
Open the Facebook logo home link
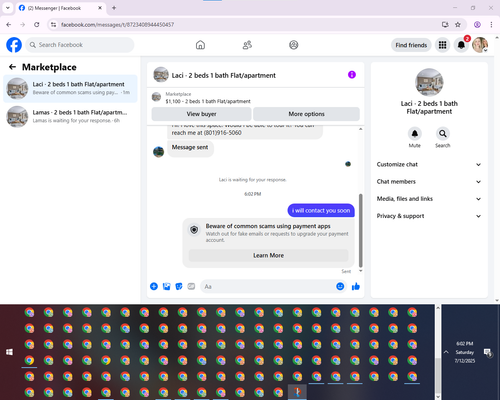click(14, 45)
